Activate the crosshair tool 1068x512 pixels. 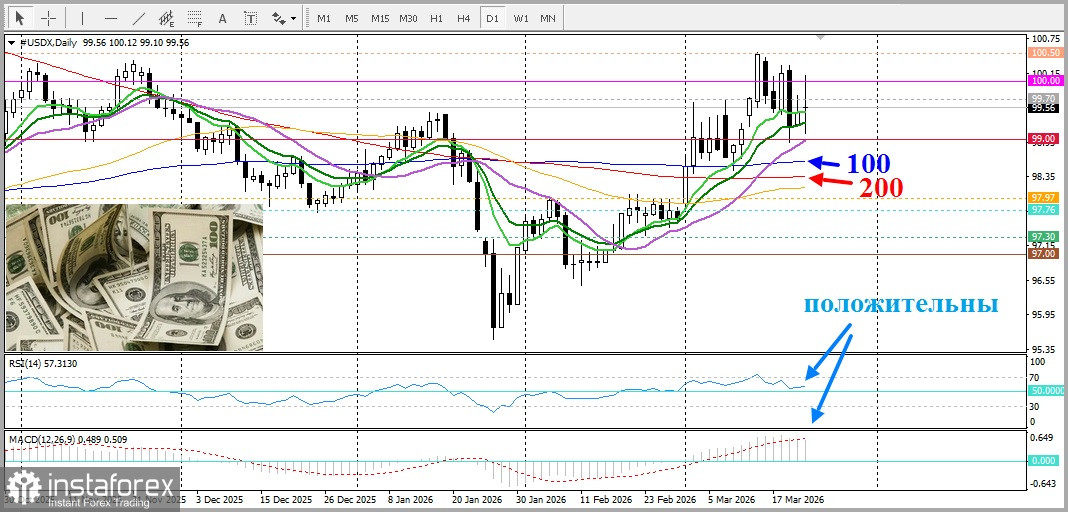(47, 18)
